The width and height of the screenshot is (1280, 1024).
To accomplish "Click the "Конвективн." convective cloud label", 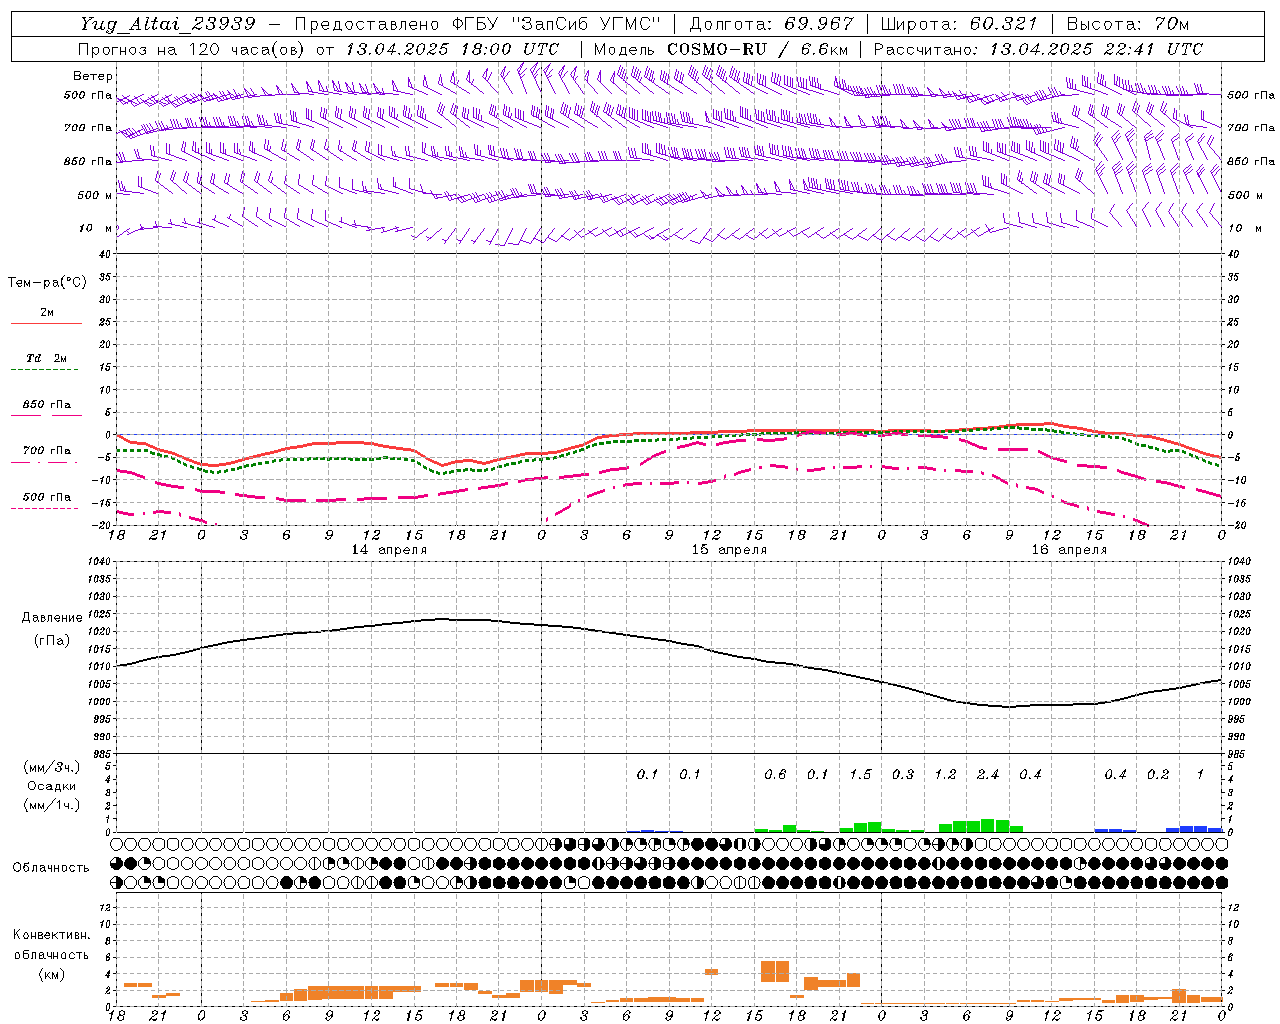I will point(51,935).
